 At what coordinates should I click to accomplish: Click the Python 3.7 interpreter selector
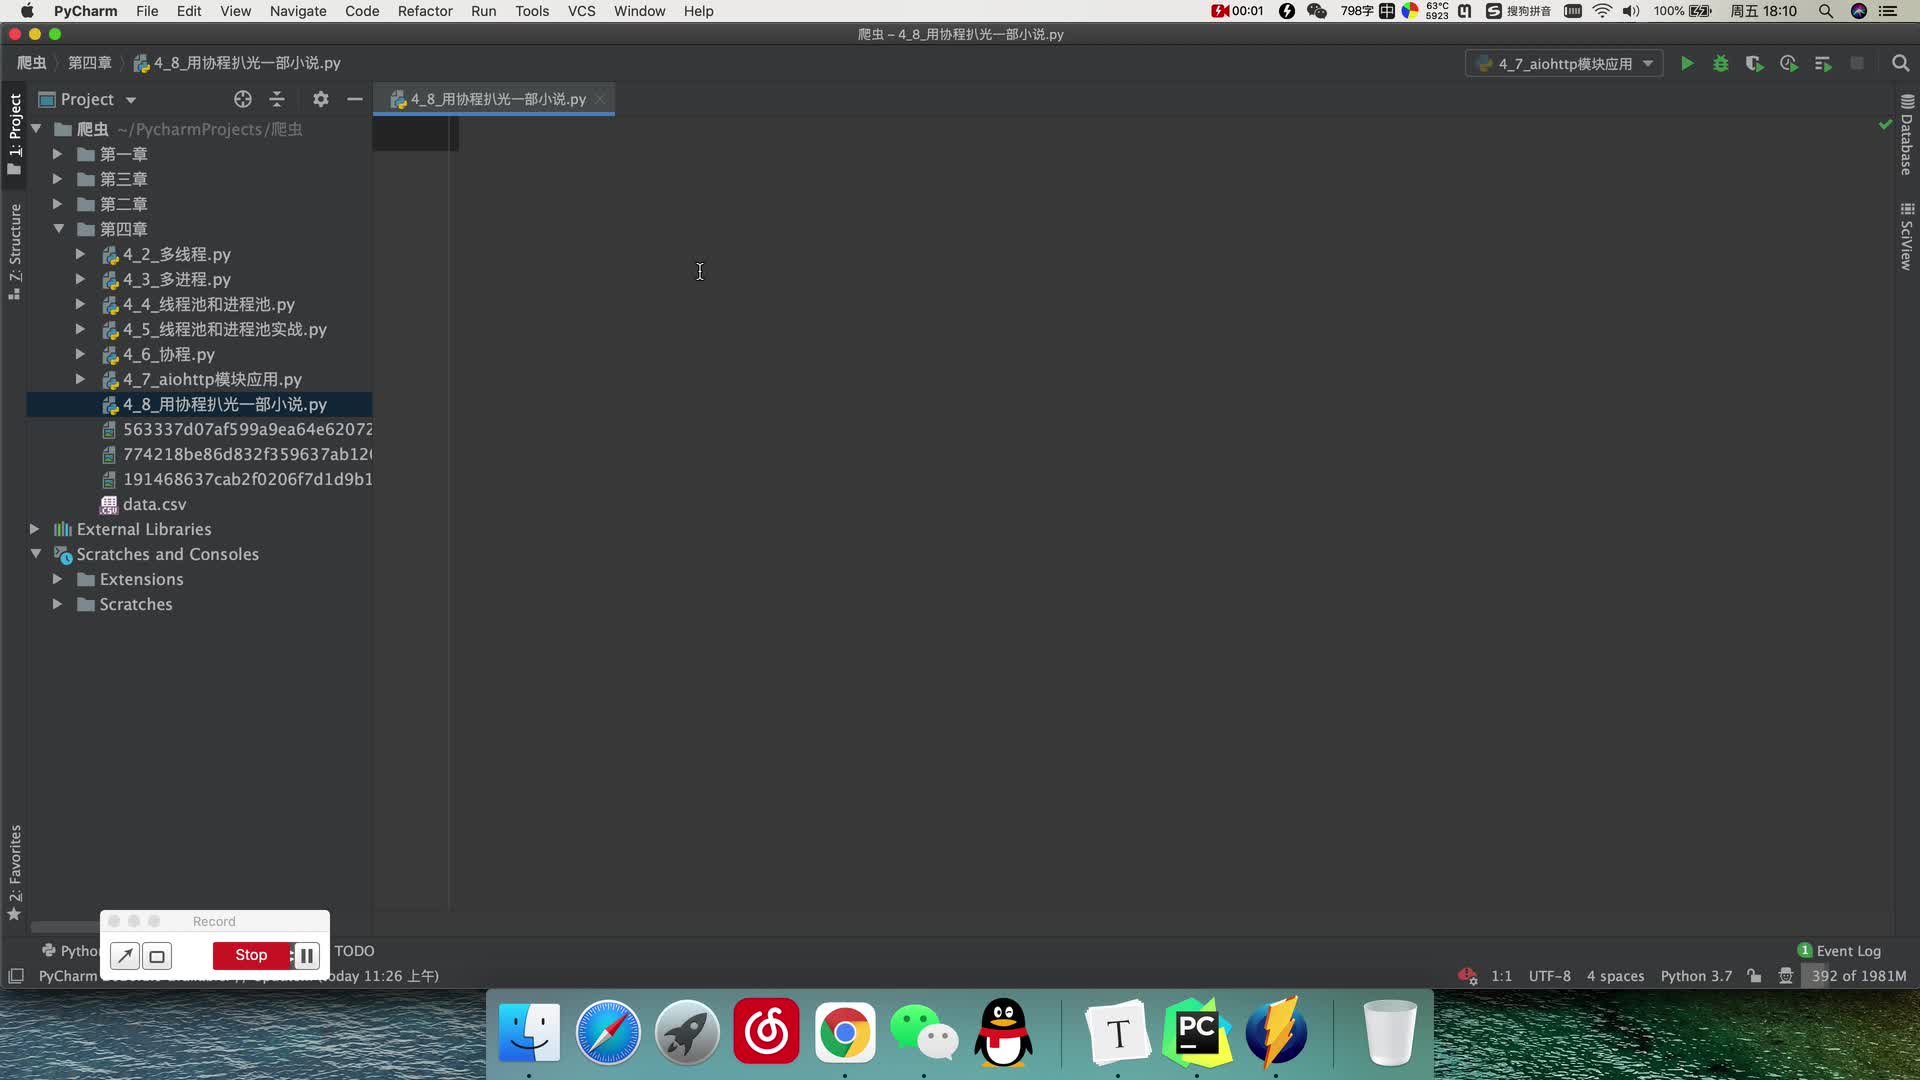pyautogui.click(x=1696, y=976)
